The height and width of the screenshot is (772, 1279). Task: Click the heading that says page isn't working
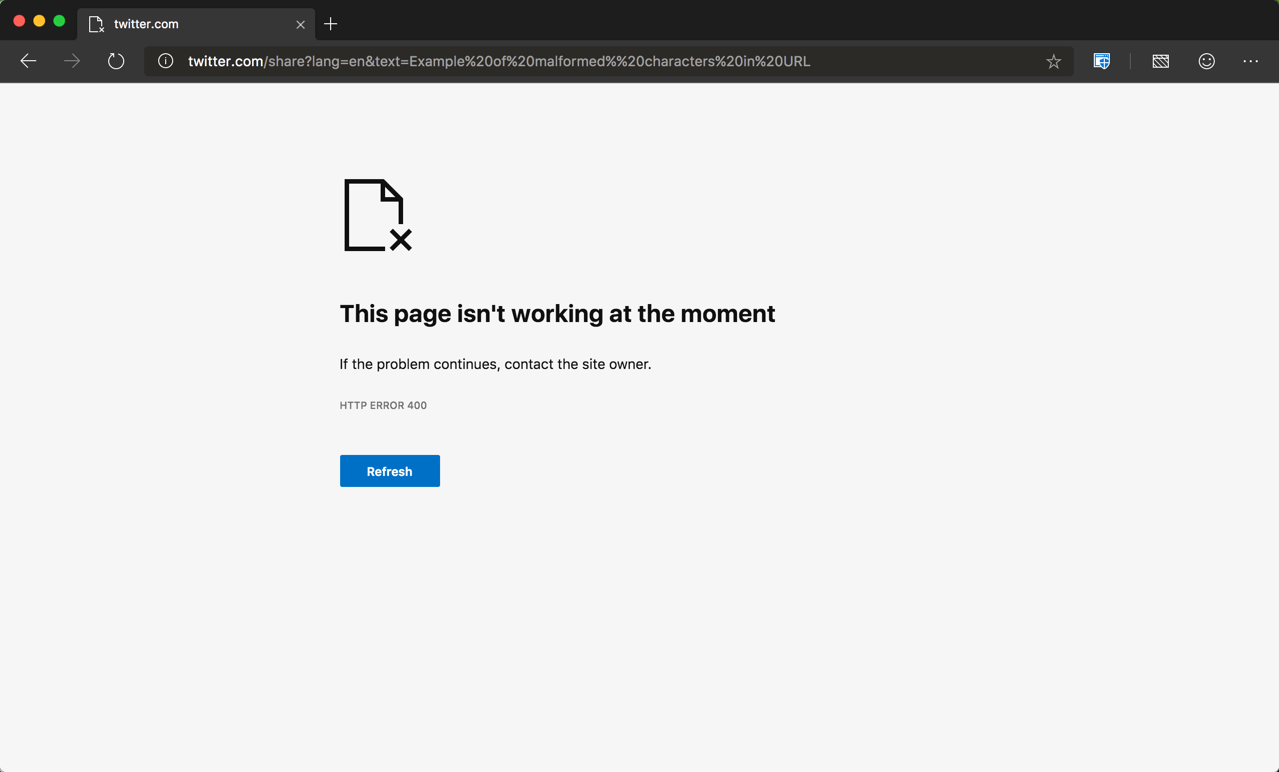point(557,313)
